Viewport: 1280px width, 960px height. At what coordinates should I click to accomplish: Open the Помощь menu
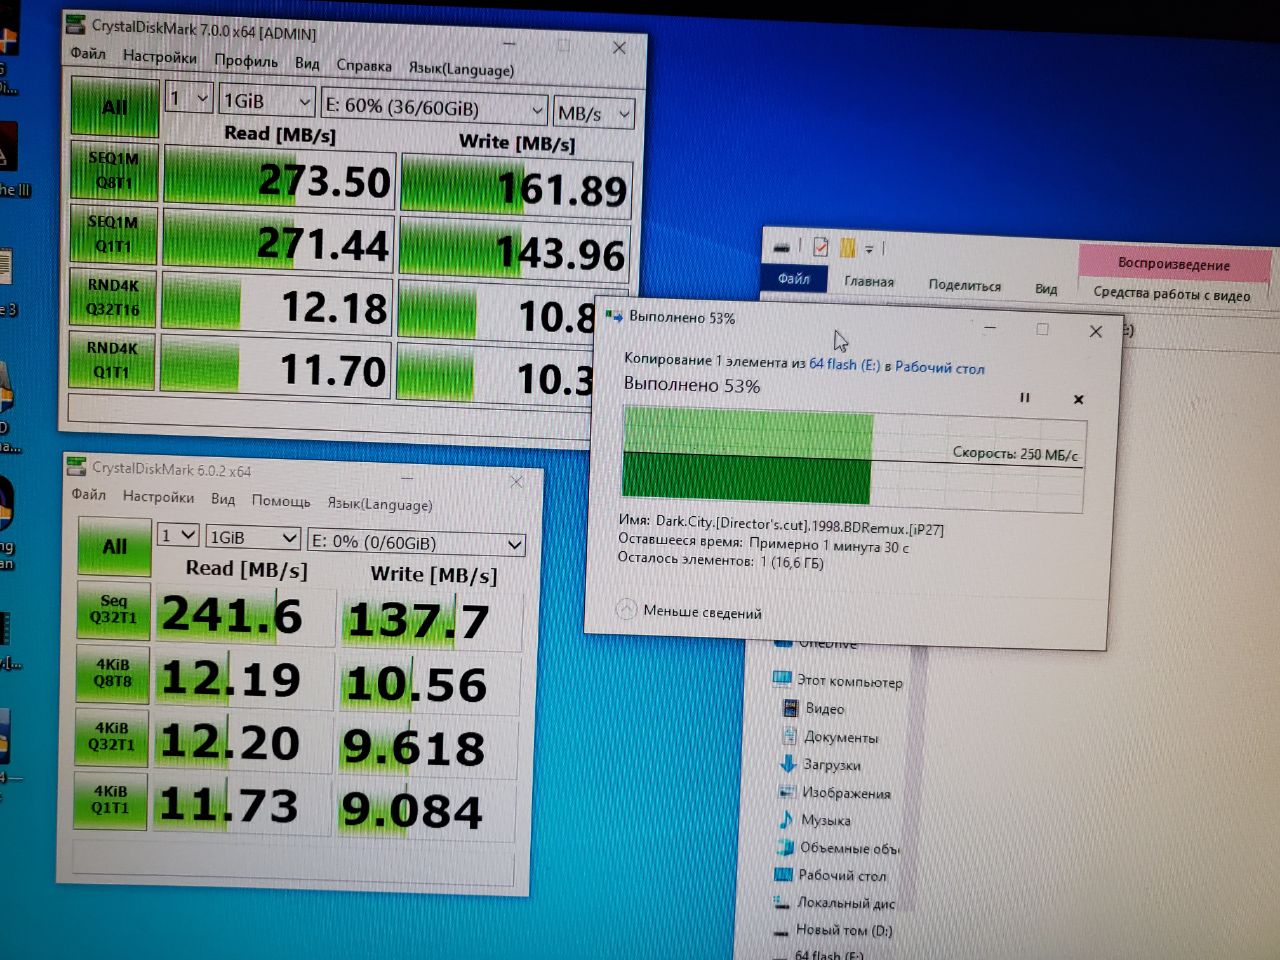[281, 500]
